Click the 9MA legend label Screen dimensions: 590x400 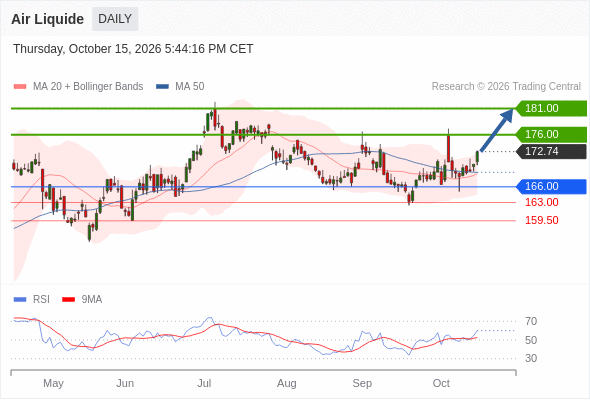92,300
